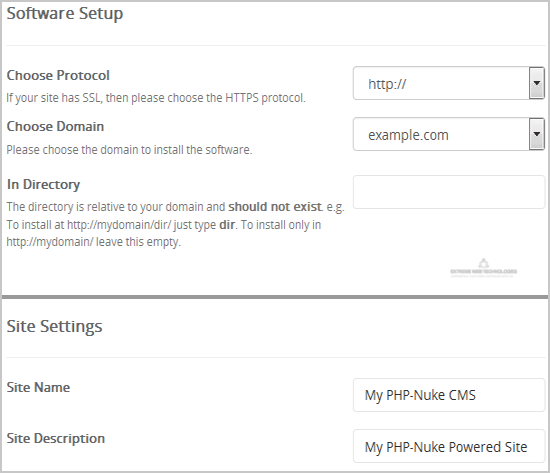Click the Site Description input box
The height and width of the screenshot is (473, 550).
tap(449, 446)
